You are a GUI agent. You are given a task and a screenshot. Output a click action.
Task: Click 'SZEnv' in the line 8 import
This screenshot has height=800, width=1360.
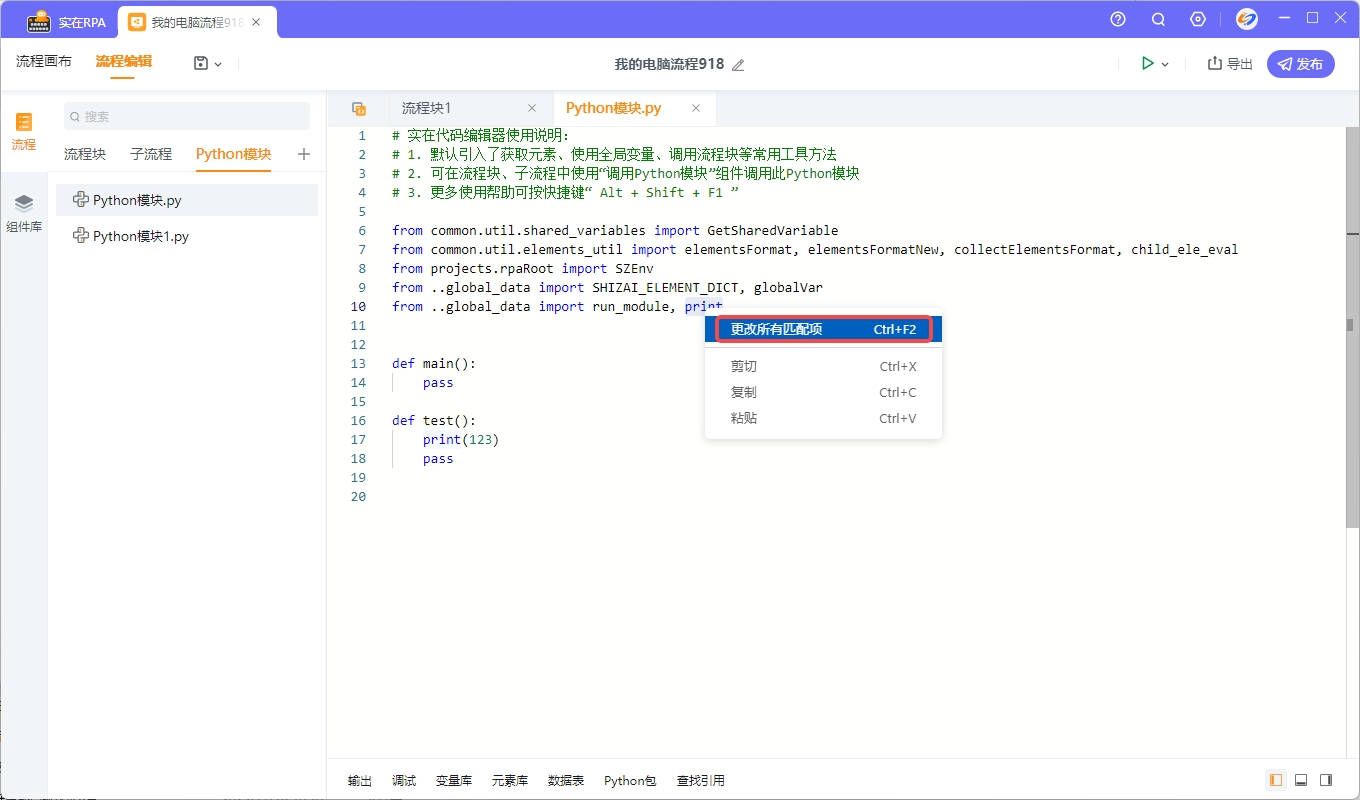tap(634, 269)
